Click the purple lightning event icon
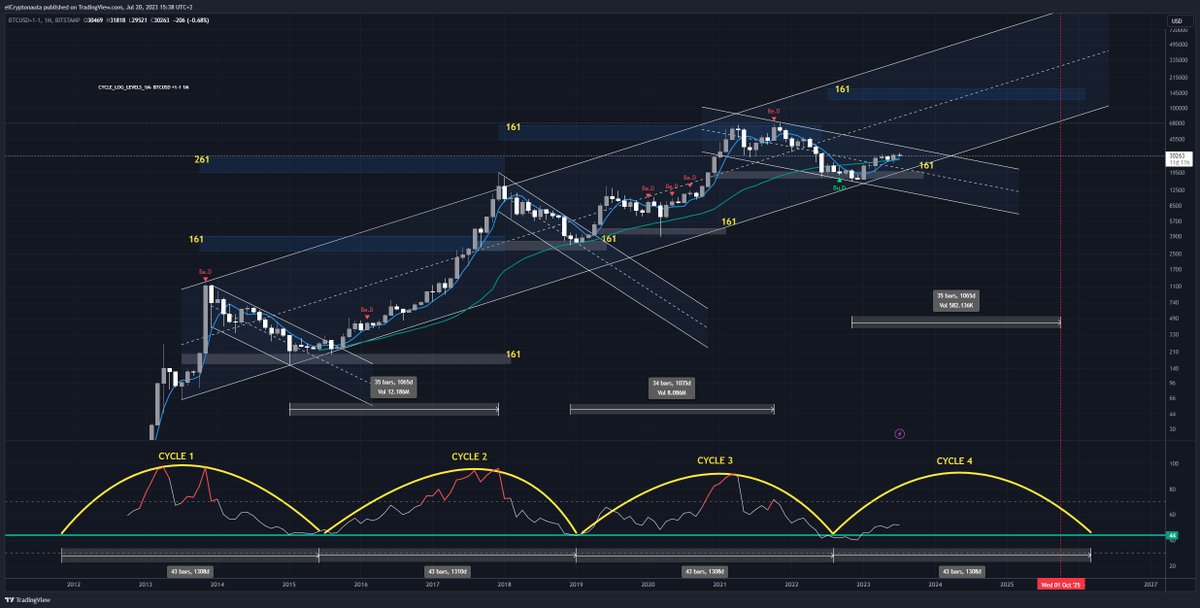1200x608 pixels. [x=899, y=433]
